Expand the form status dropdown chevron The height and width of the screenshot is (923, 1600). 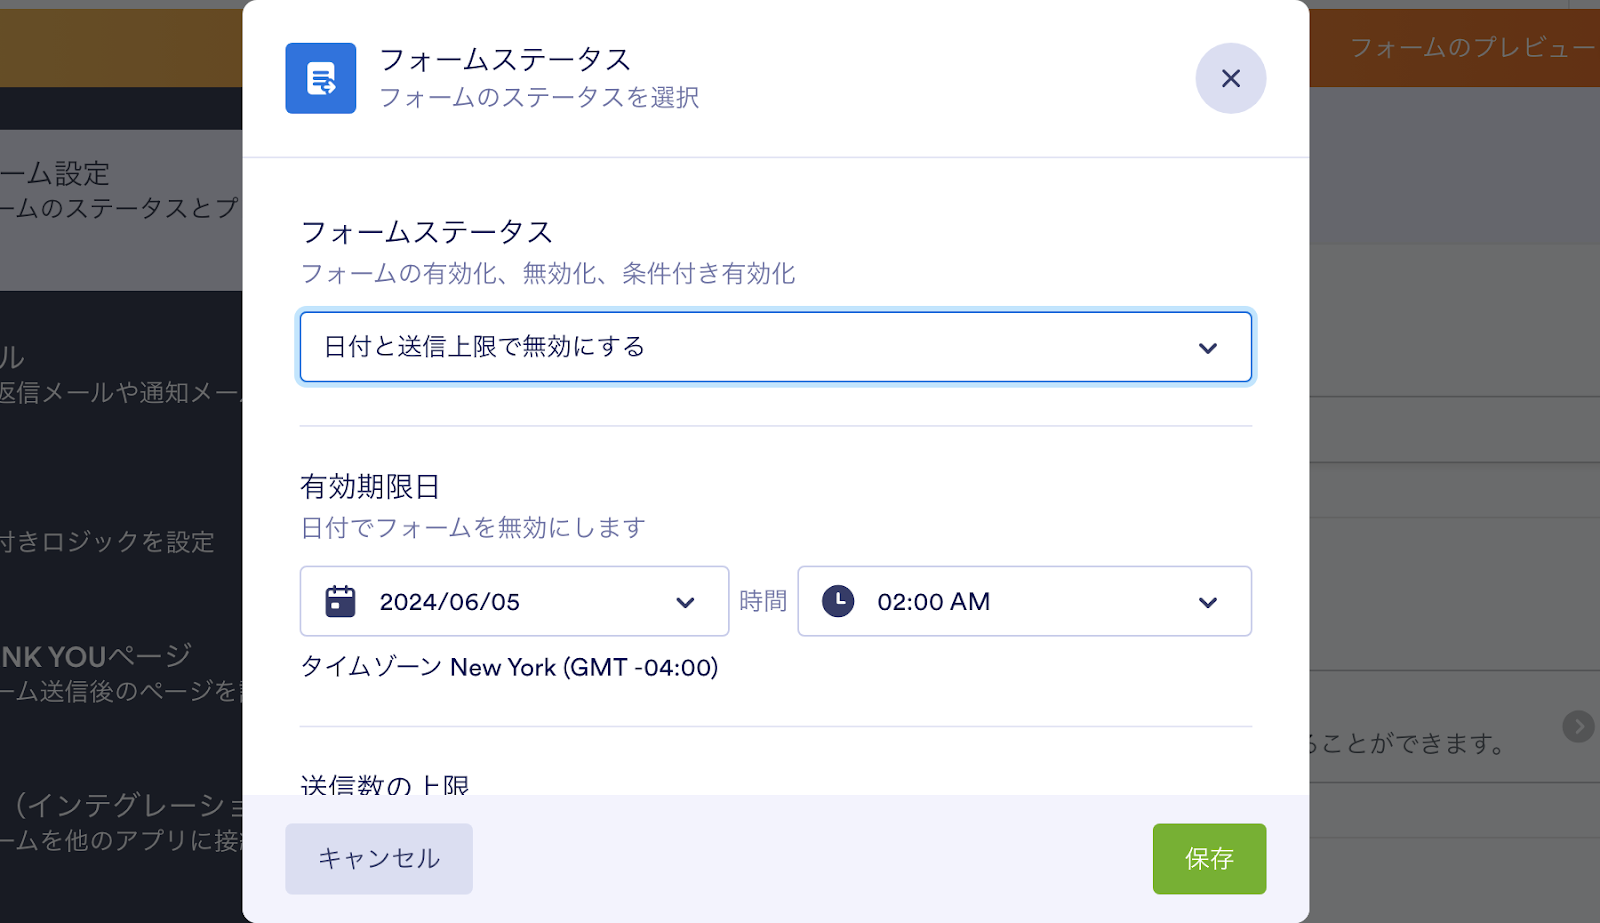[x=1207, y=348]
